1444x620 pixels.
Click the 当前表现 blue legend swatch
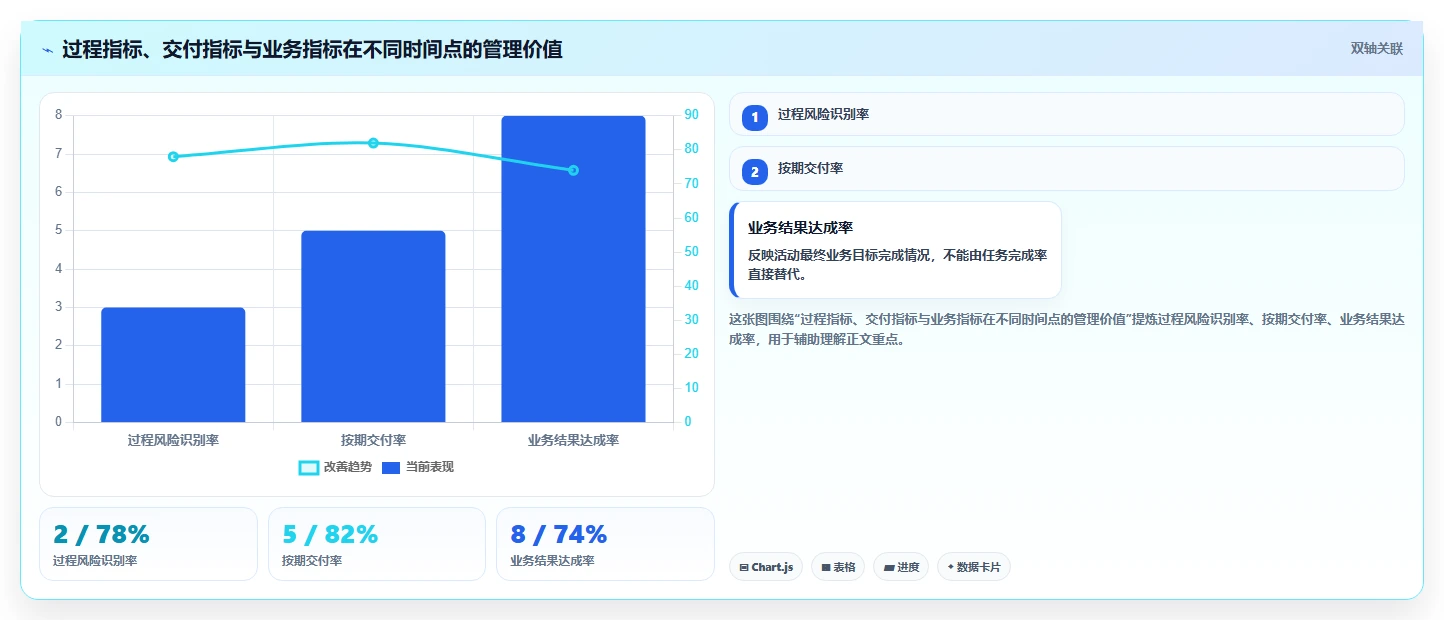(x=391, y=468)
